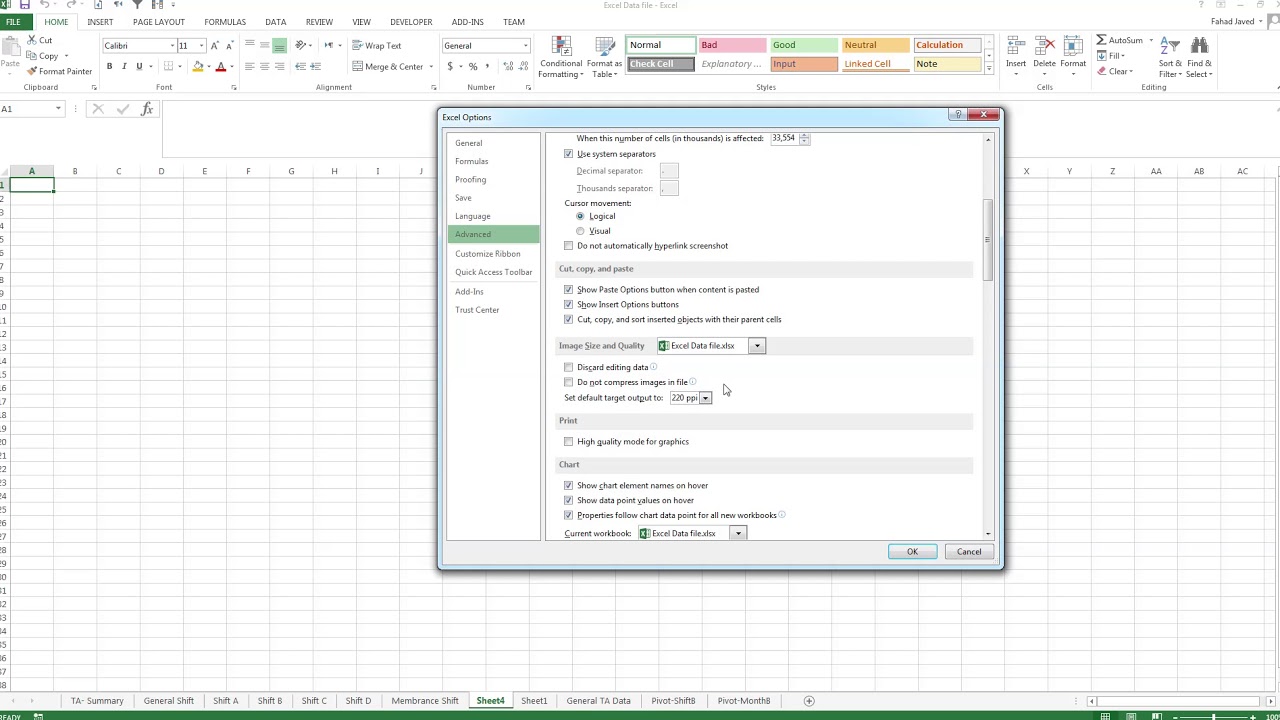Apply the Neutral cell style
1280x720 pixels.
pyautogui.click(x=875, y=45)
